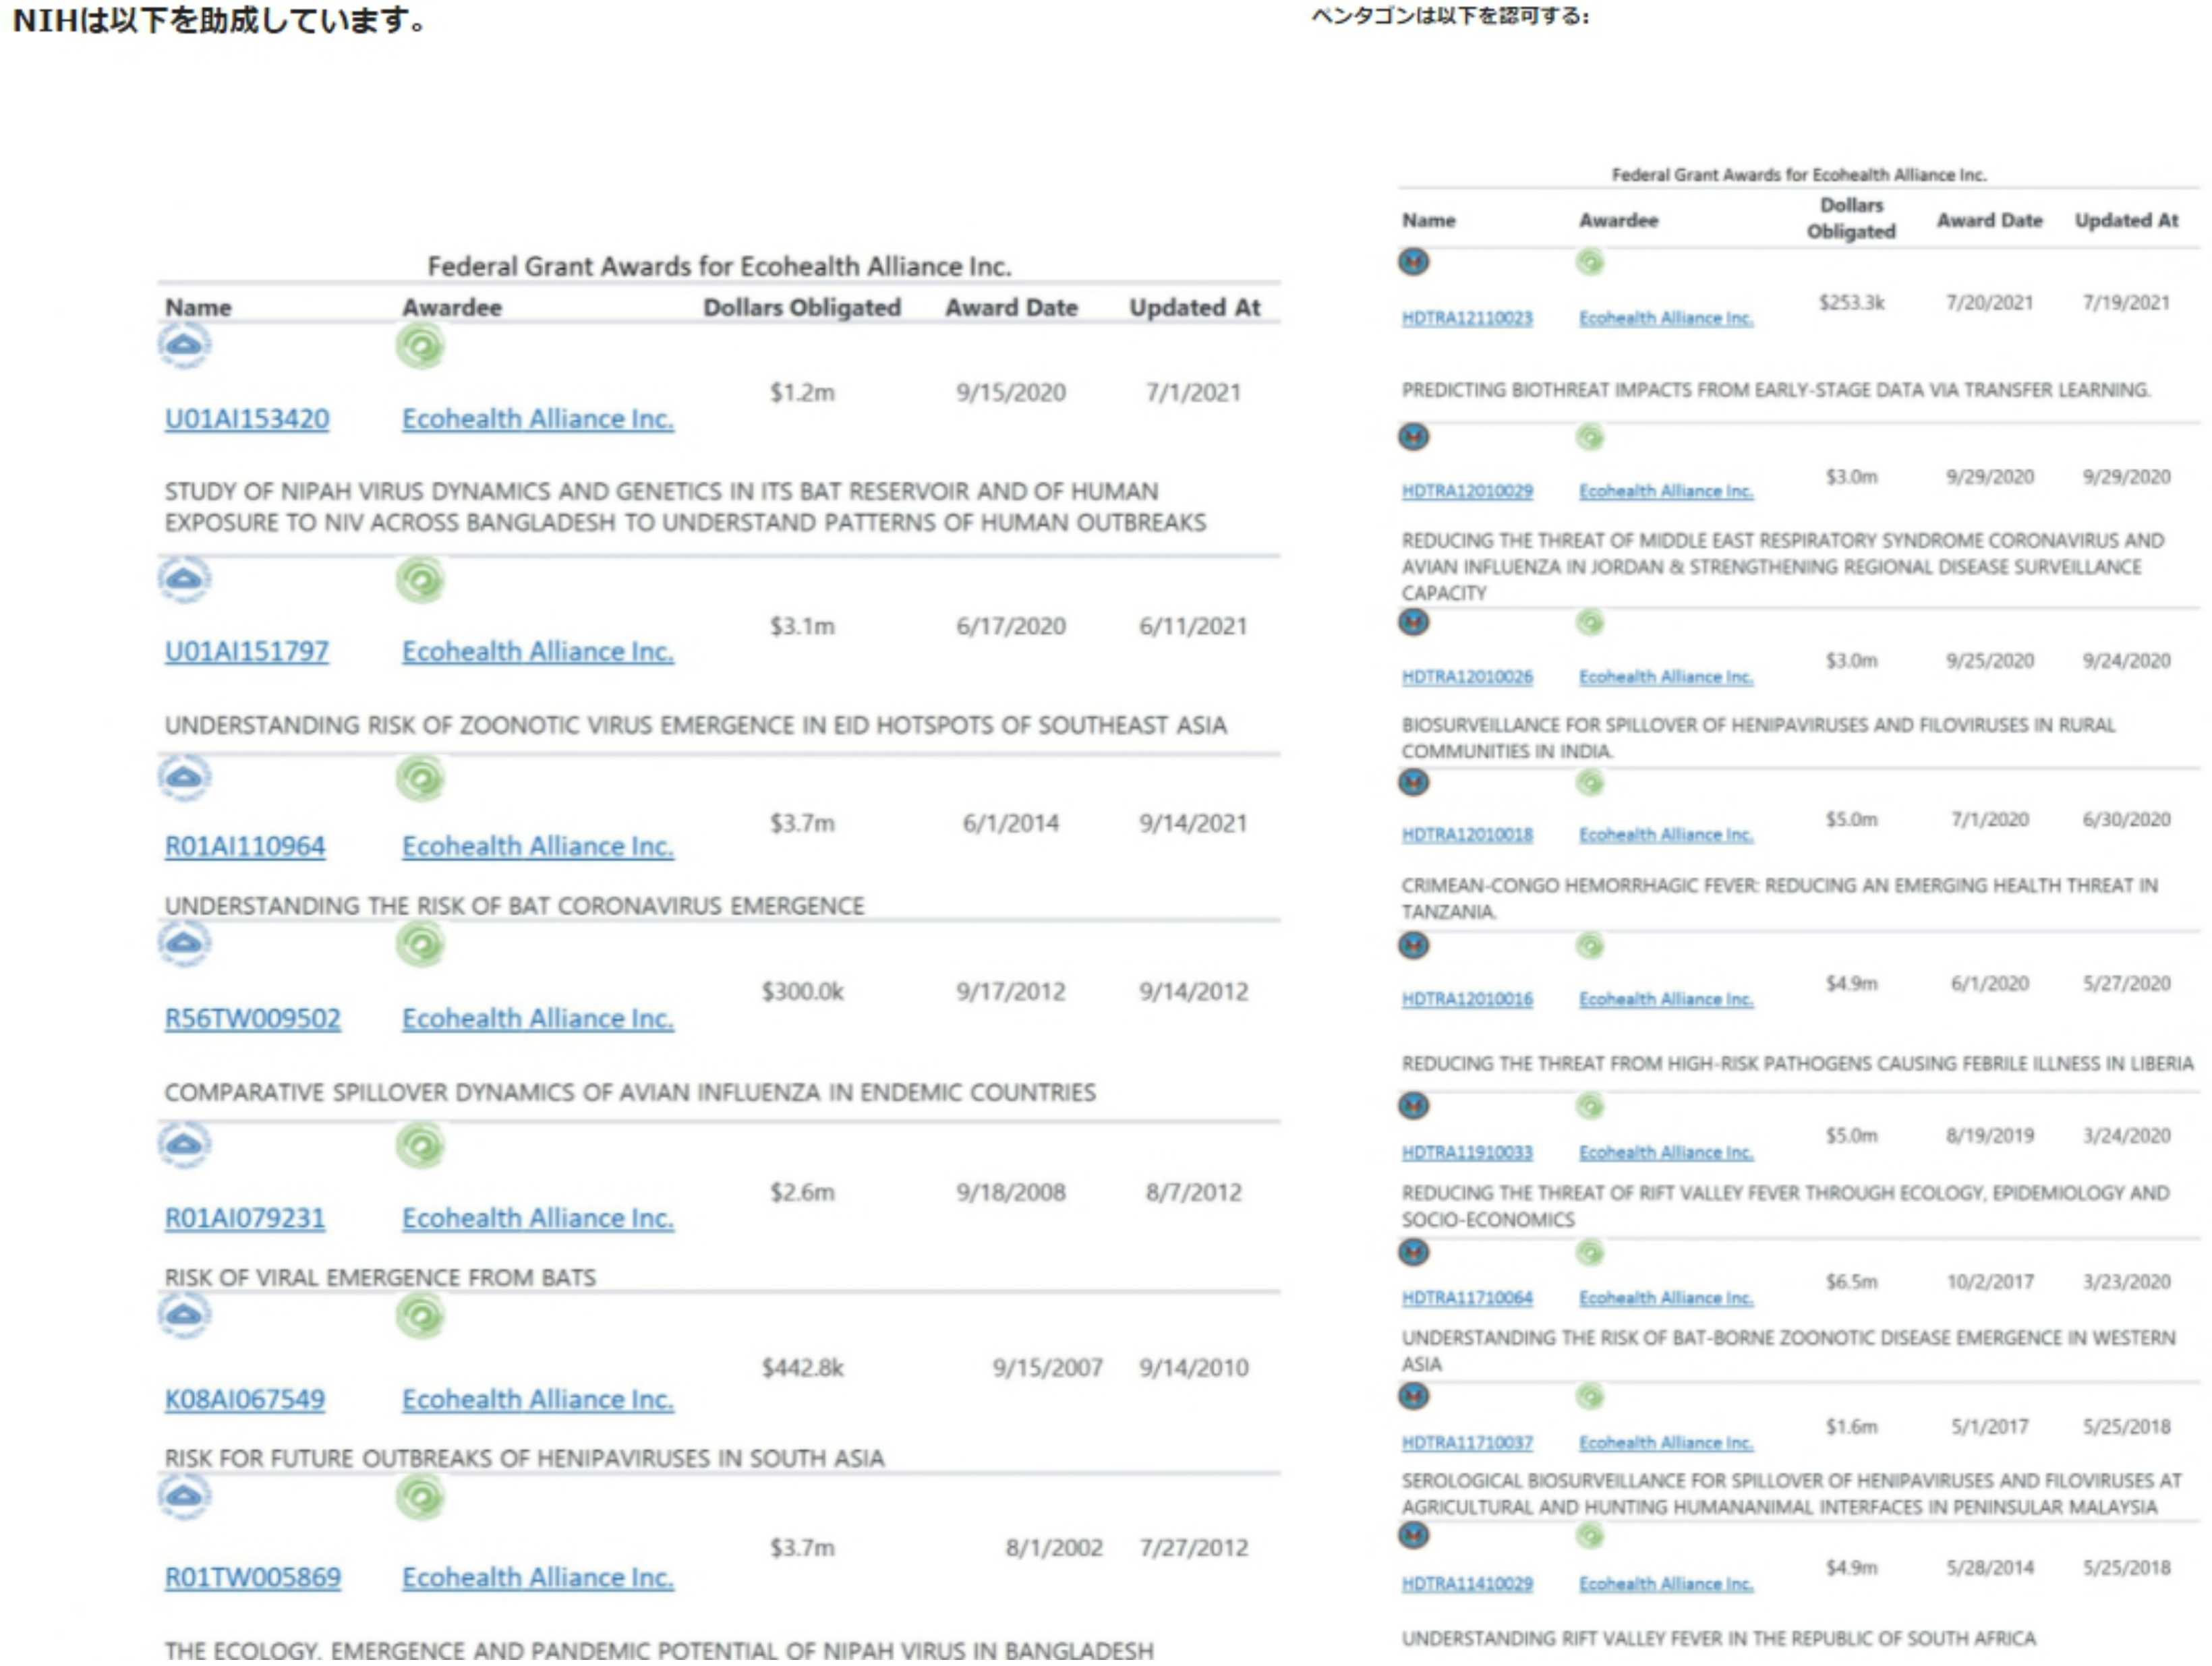Screen dimensions: 2212x1666
Task: Click the Award Date header in Pentagon table
Action: click(x=1990, y=221)
